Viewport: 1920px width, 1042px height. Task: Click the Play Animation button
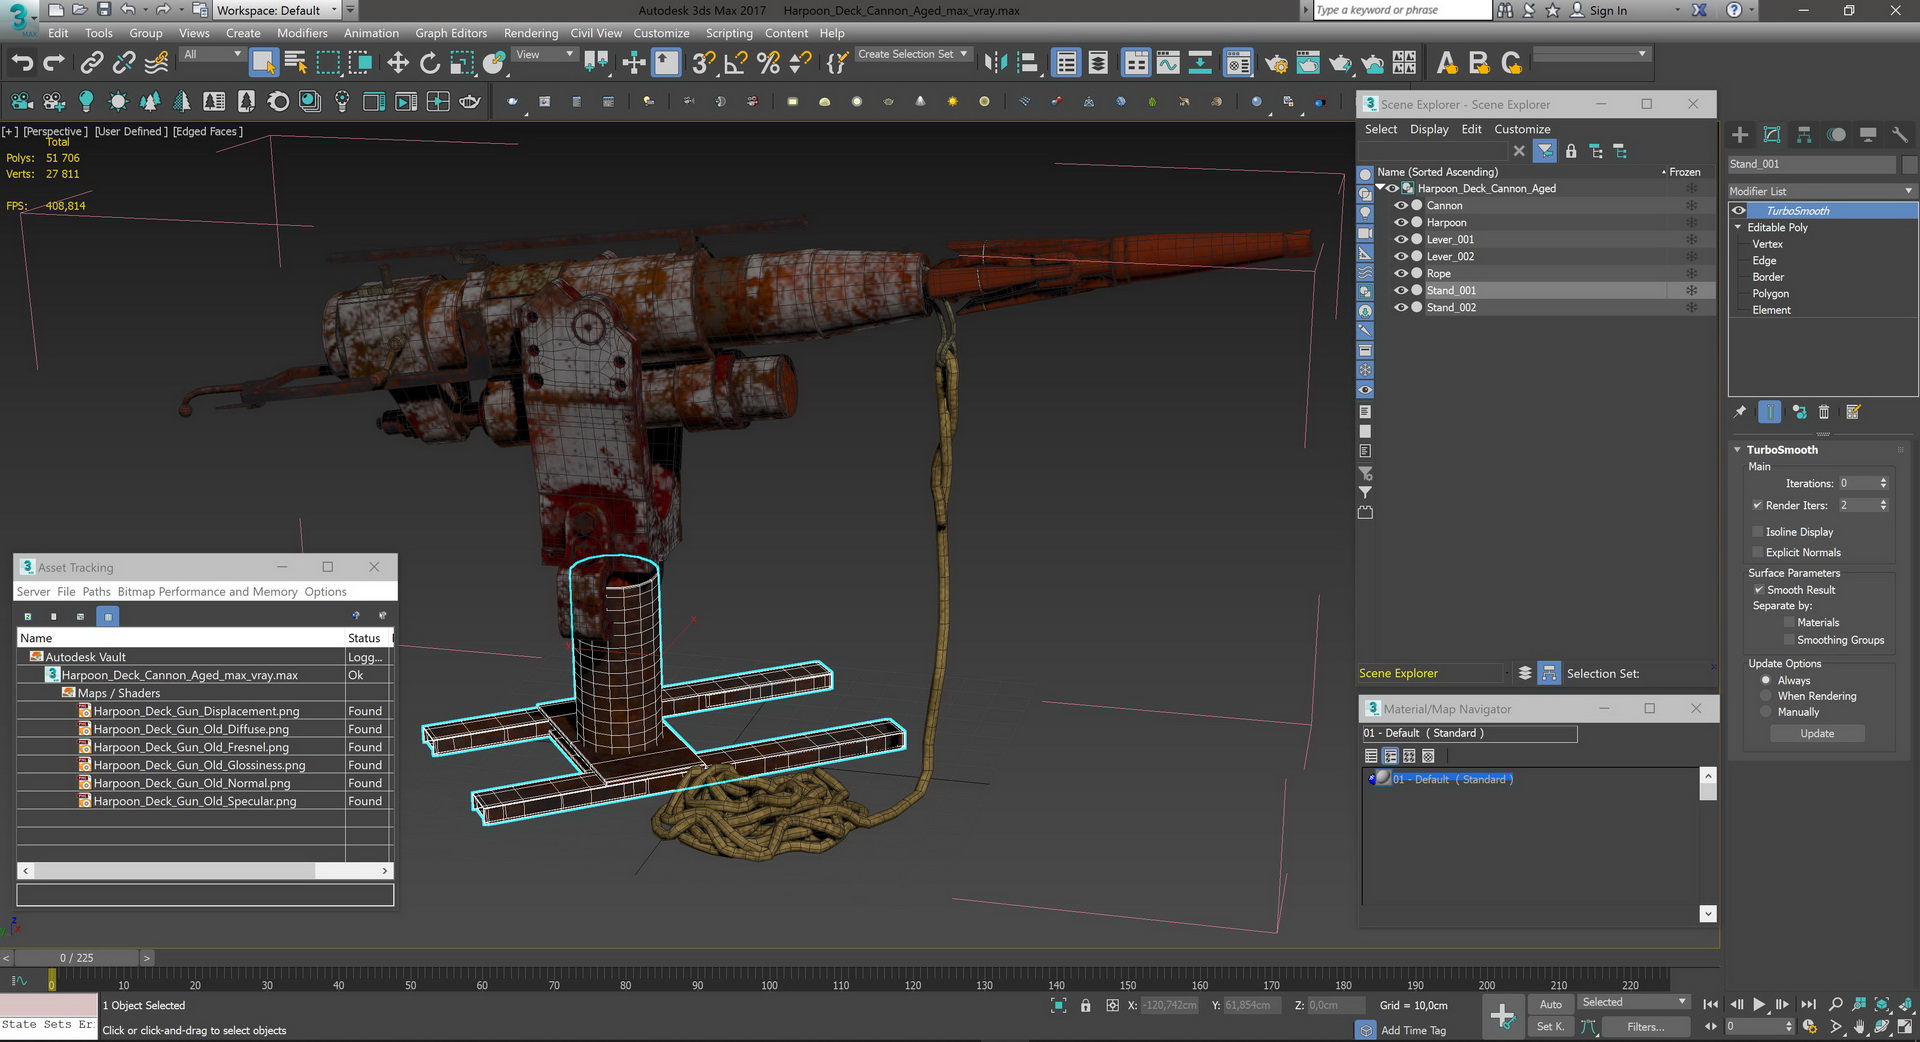tap(1759, 1004)
